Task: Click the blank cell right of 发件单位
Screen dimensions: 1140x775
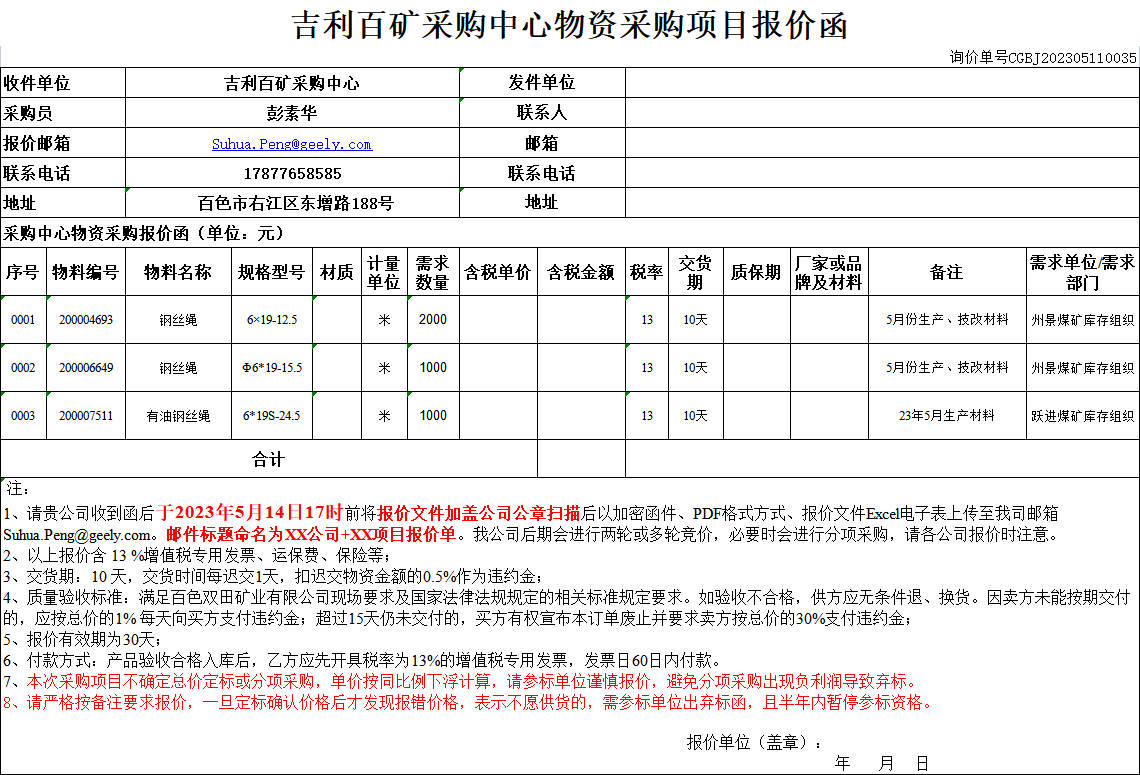Action: point(882,83)
